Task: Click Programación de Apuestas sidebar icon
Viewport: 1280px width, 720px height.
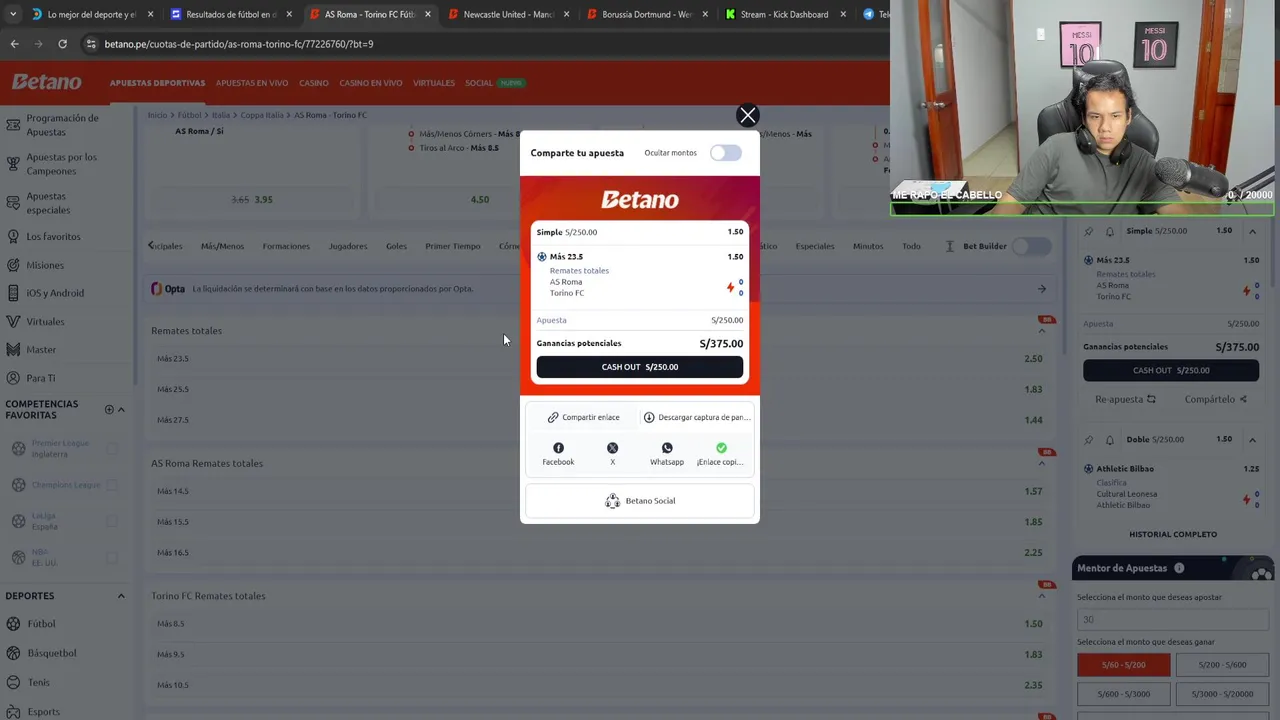Action: [13, 125]
